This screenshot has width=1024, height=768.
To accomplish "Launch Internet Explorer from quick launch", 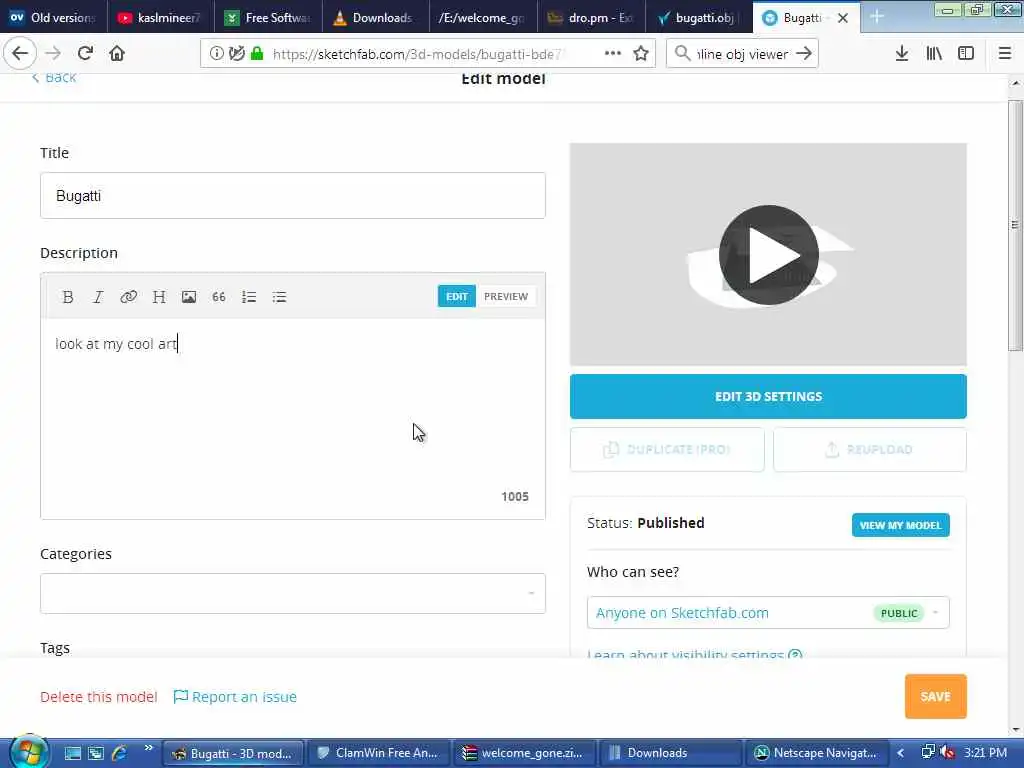I will click(120, 753).
